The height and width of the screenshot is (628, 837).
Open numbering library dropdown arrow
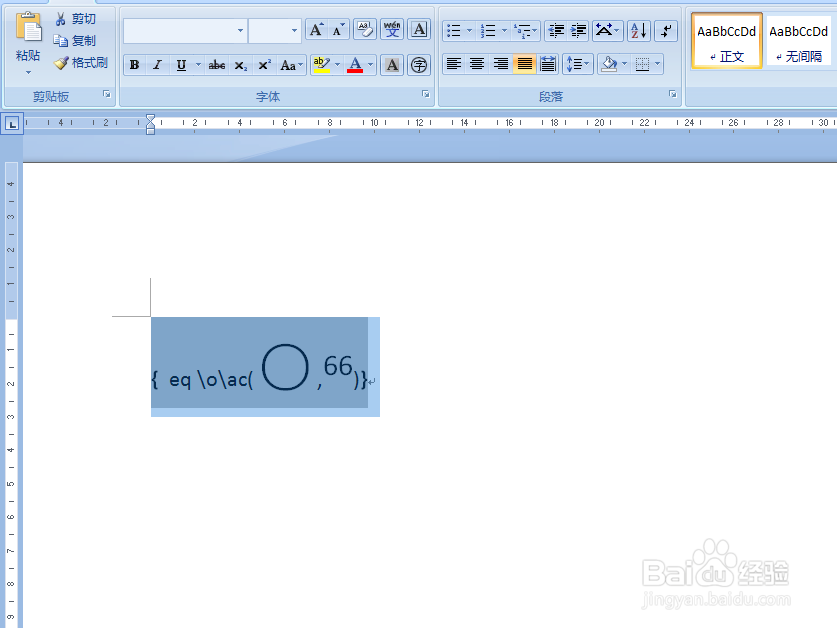click(504, 30)
